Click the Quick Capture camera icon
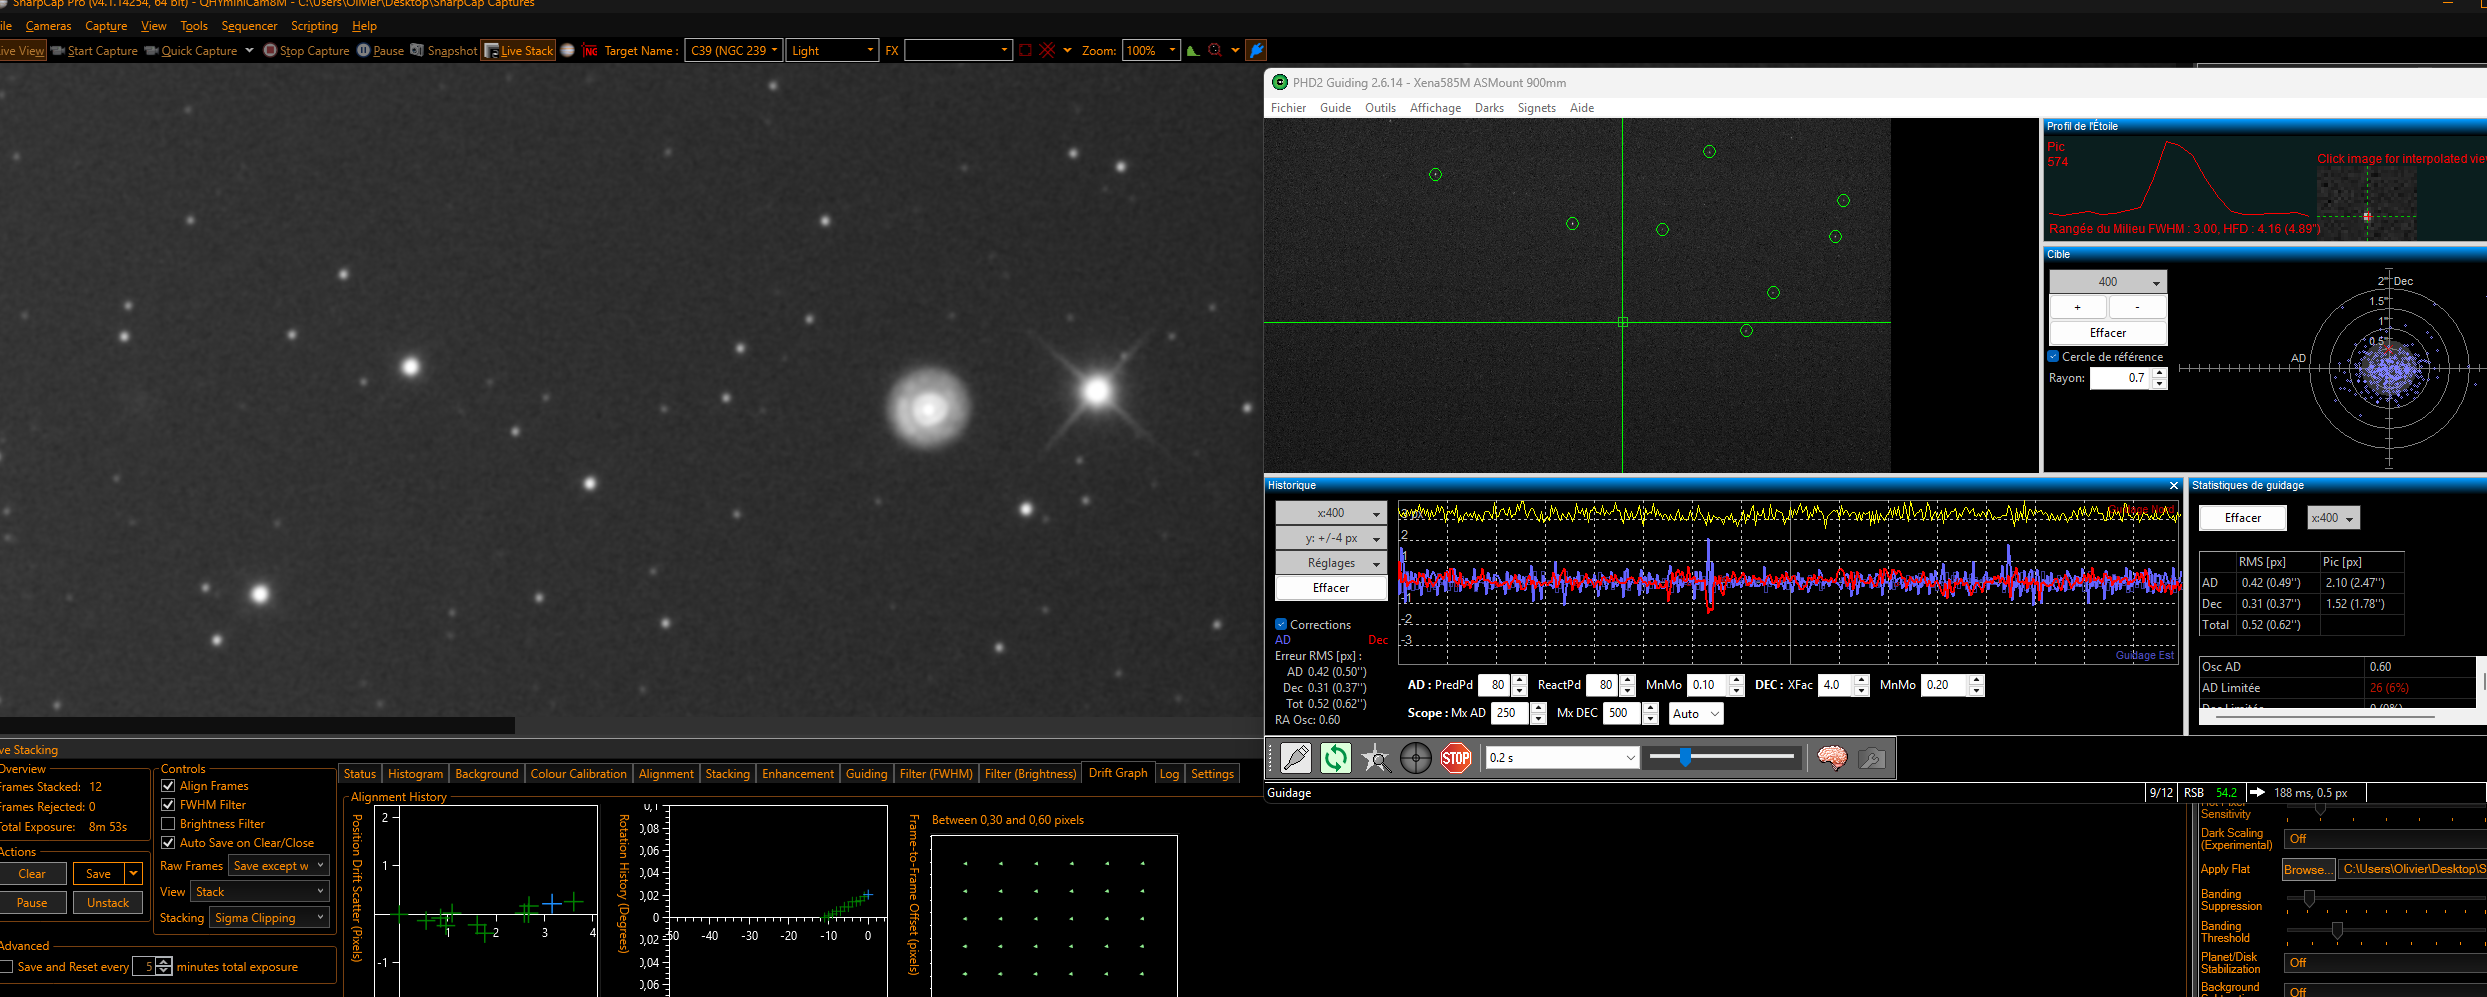Viewport: 2487px width, 997px height. (x=151, y=50)
